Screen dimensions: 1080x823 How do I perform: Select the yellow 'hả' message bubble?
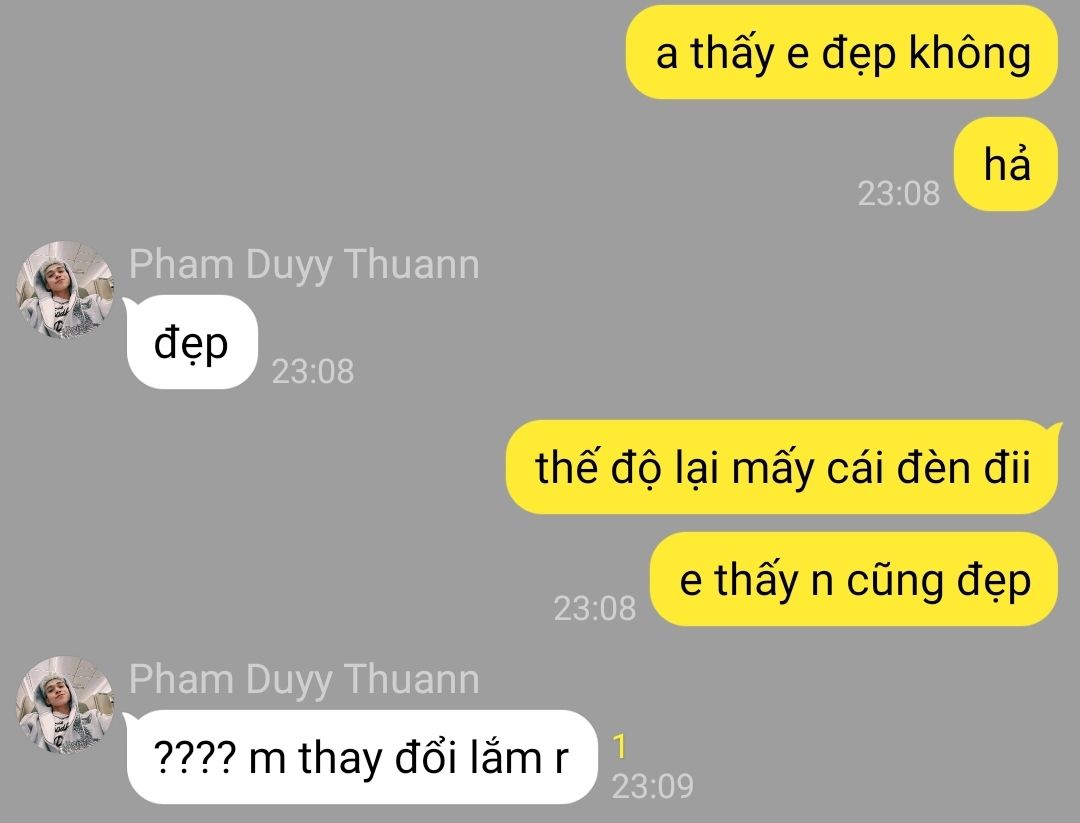(1006, 164)
